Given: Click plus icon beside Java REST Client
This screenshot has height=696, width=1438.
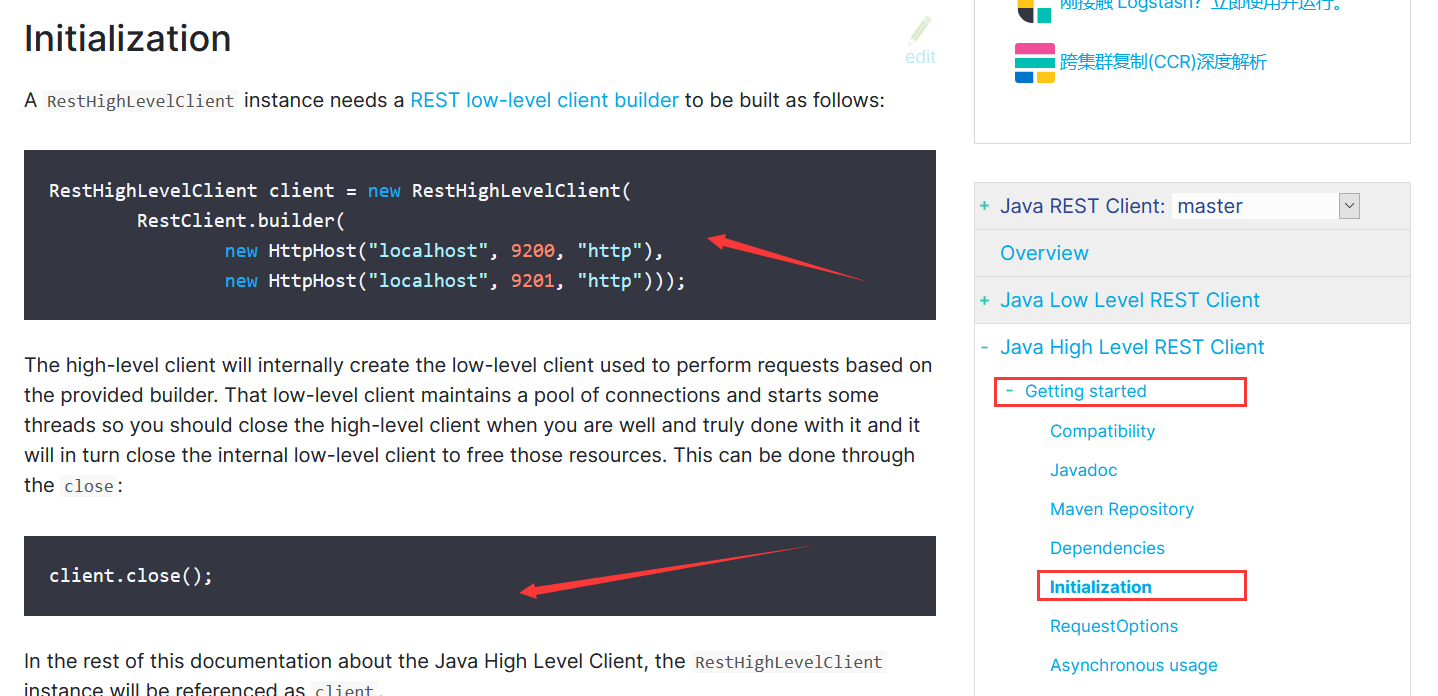Looking at the screenshot, I should point(985,206).
